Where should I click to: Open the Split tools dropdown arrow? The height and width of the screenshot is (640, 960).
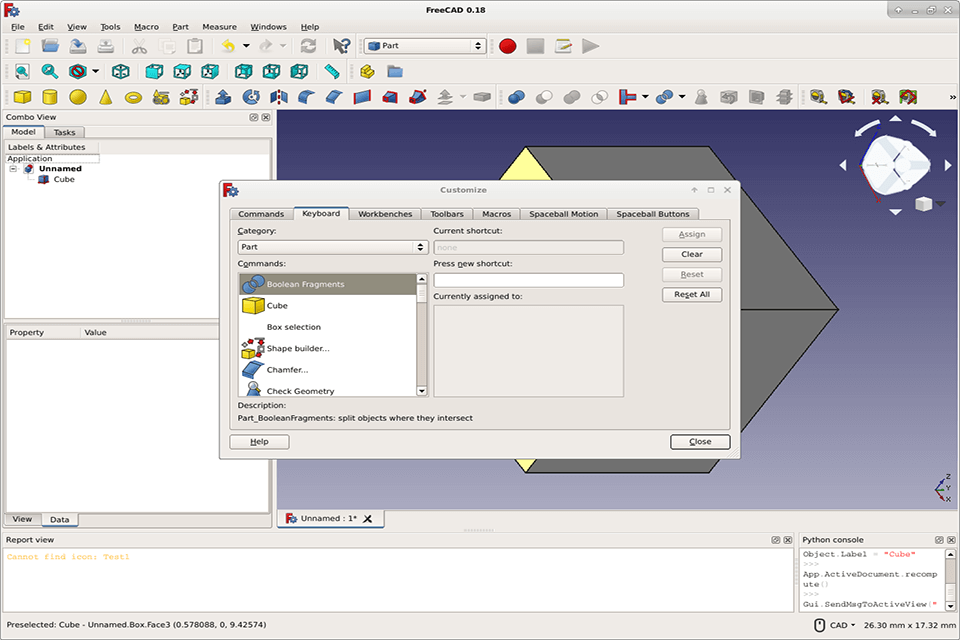682,97
